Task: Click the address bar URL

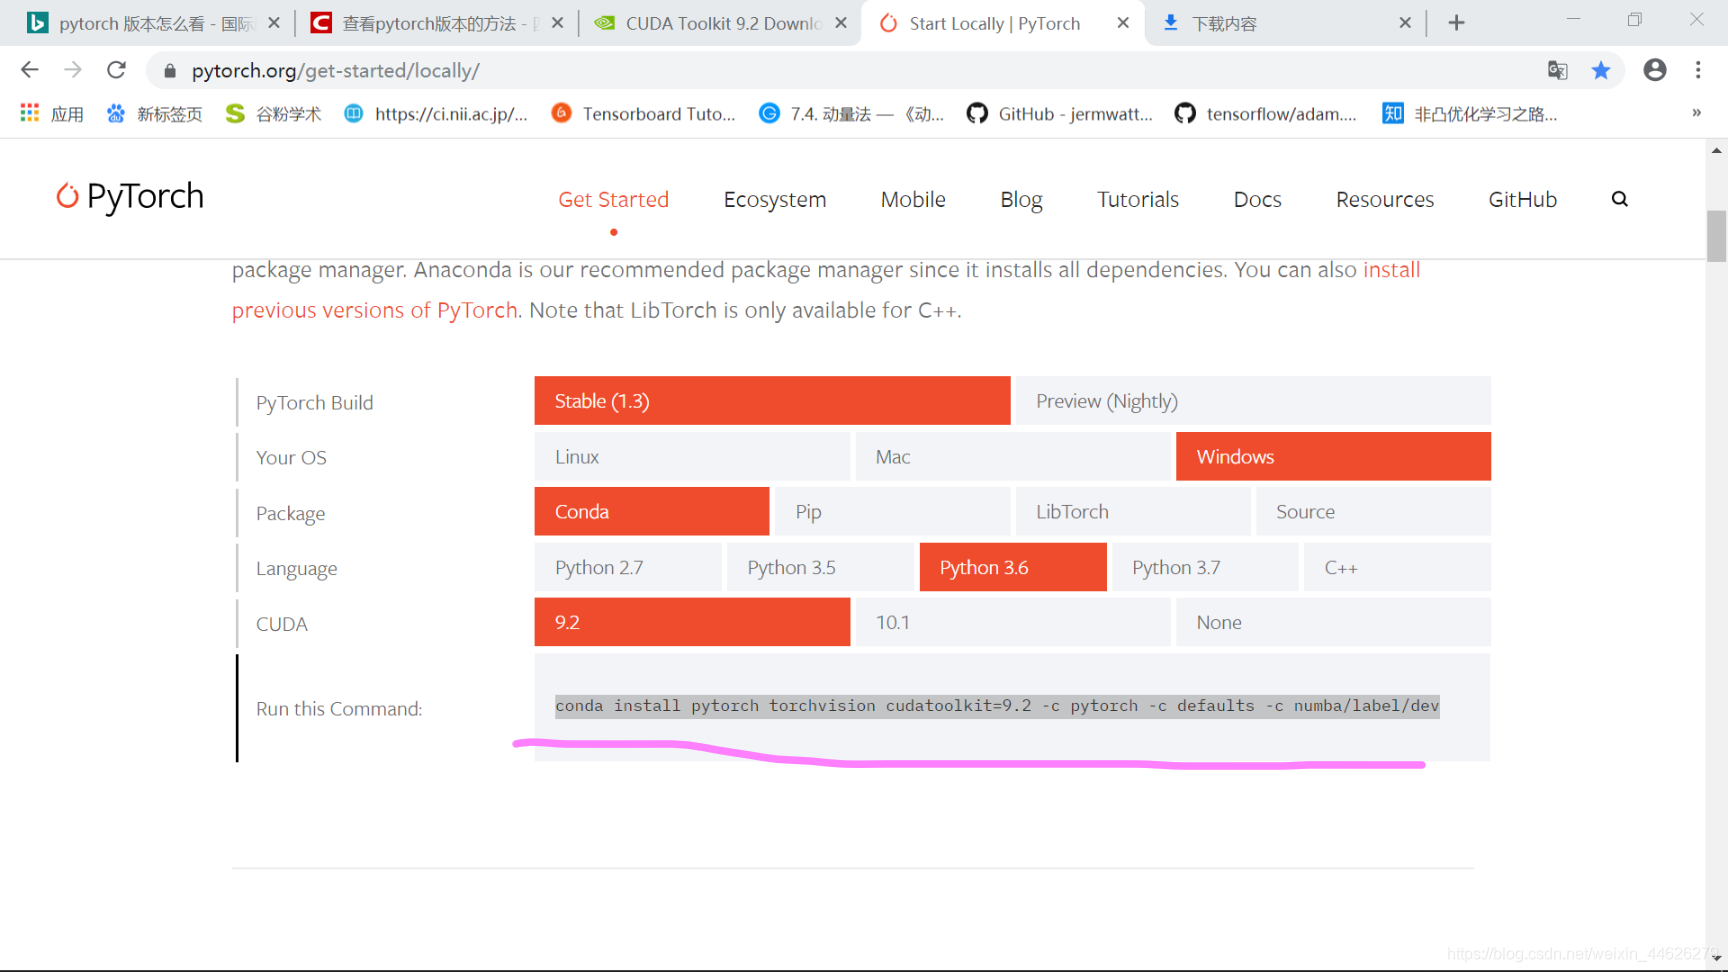Action: tap(335, 71)
